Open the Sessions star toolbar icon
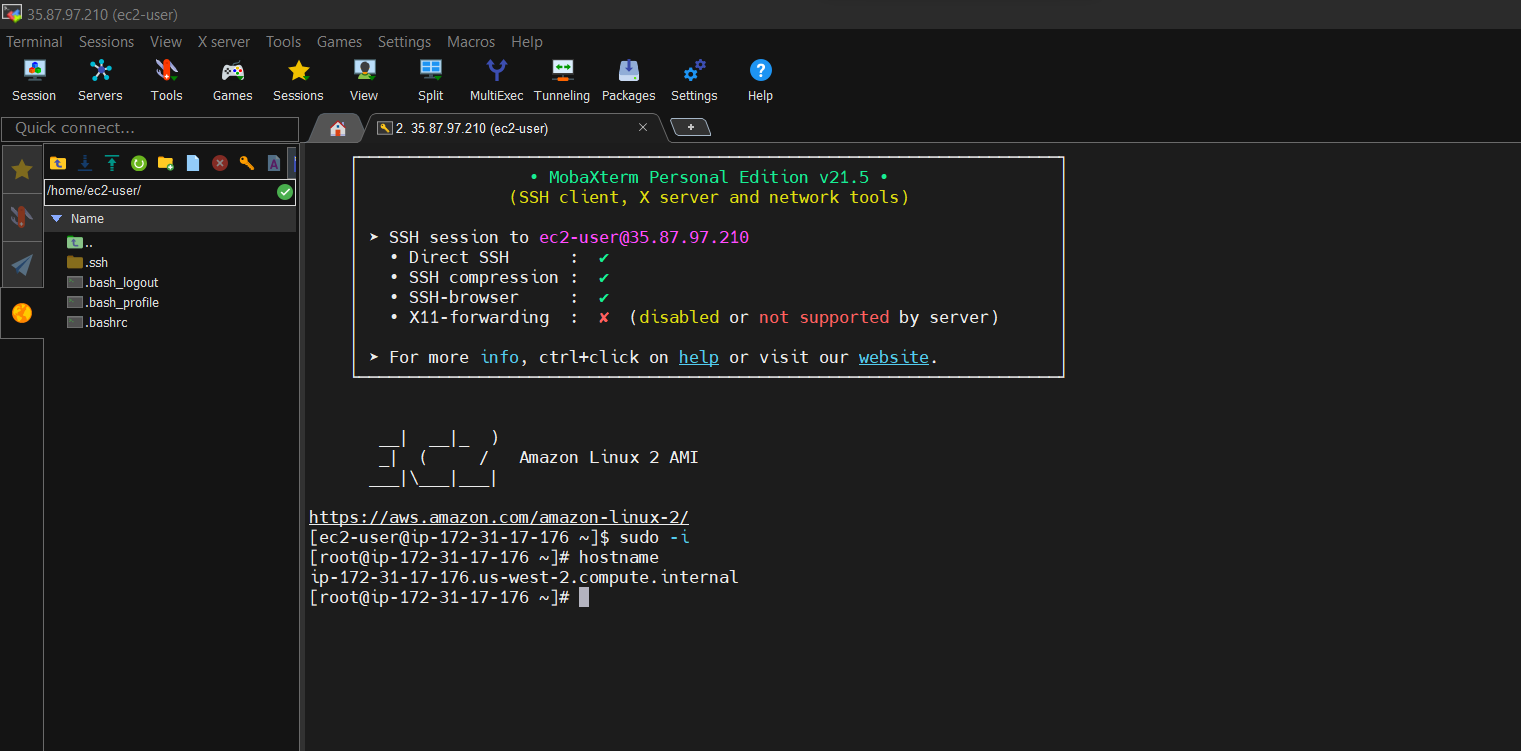This screenshot has width=1521, height=751. coord(298,80)
